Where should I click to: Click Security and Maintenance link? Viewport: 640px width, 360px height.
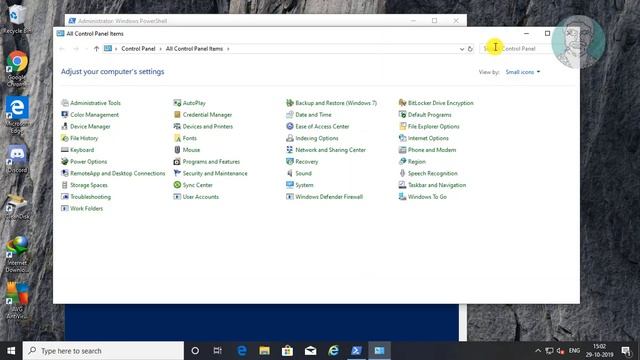coord(215,173)
